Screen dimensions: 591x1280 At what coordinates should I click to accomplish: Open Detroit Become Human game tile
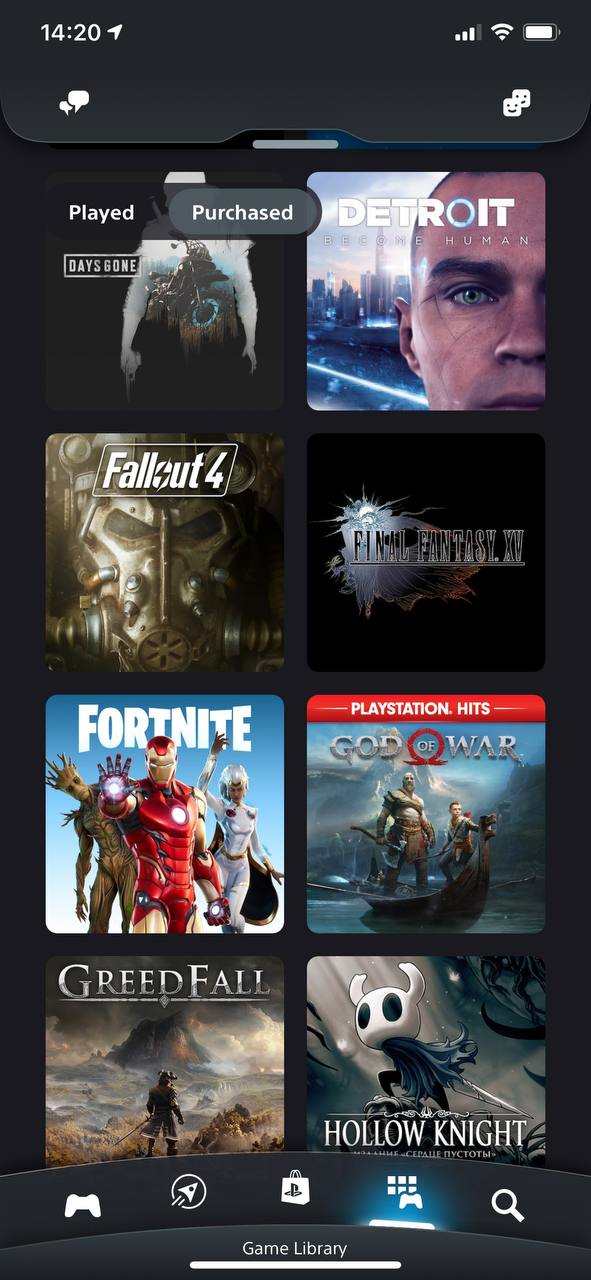426,291
